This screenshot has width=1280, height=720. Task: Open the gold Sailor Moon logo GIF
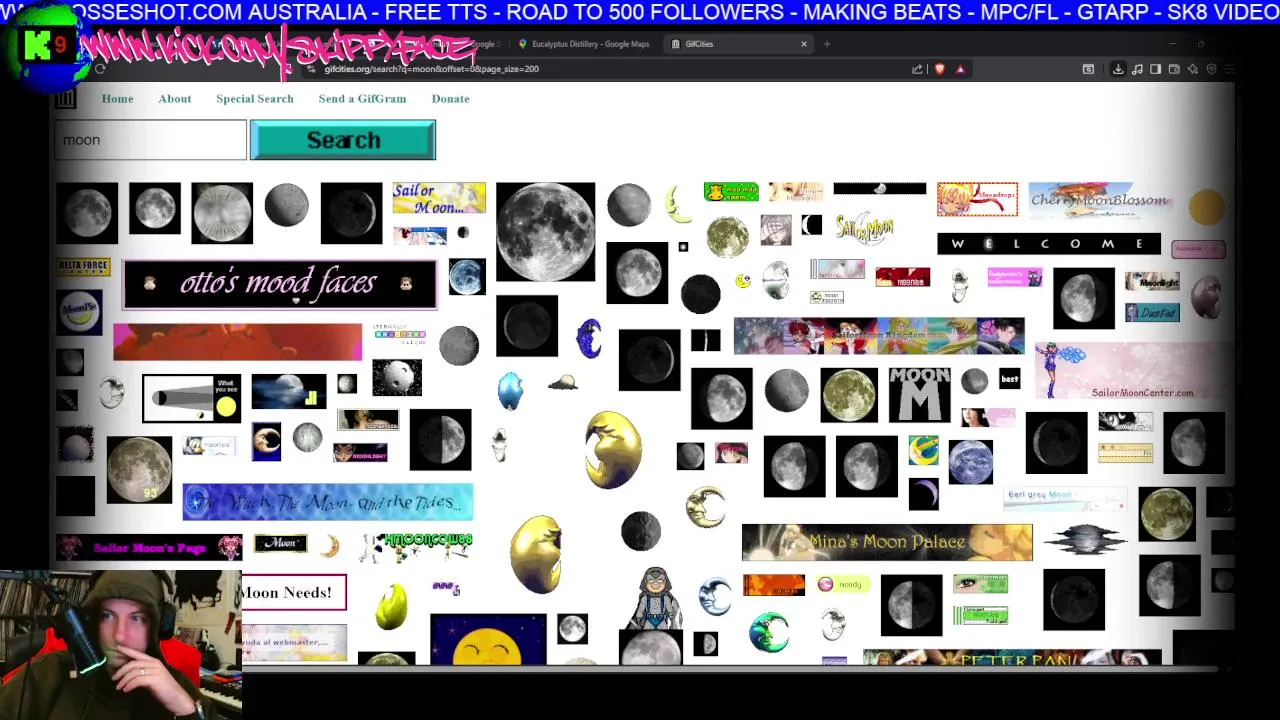[864, 228]
